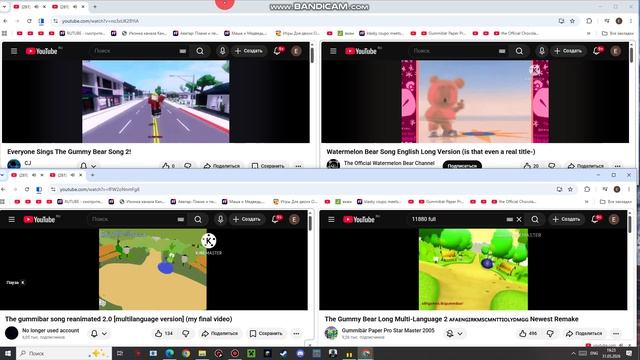Open new tab in top Chrome window
This screenshot has height=360, width=640.
click(95, 7)
